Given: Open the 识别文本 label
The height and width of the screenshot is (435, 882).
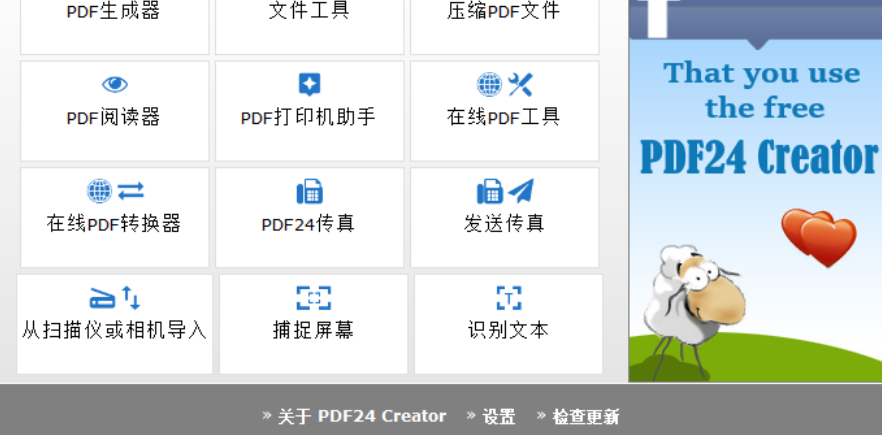Looking at the screenshot, I should 508,330.
